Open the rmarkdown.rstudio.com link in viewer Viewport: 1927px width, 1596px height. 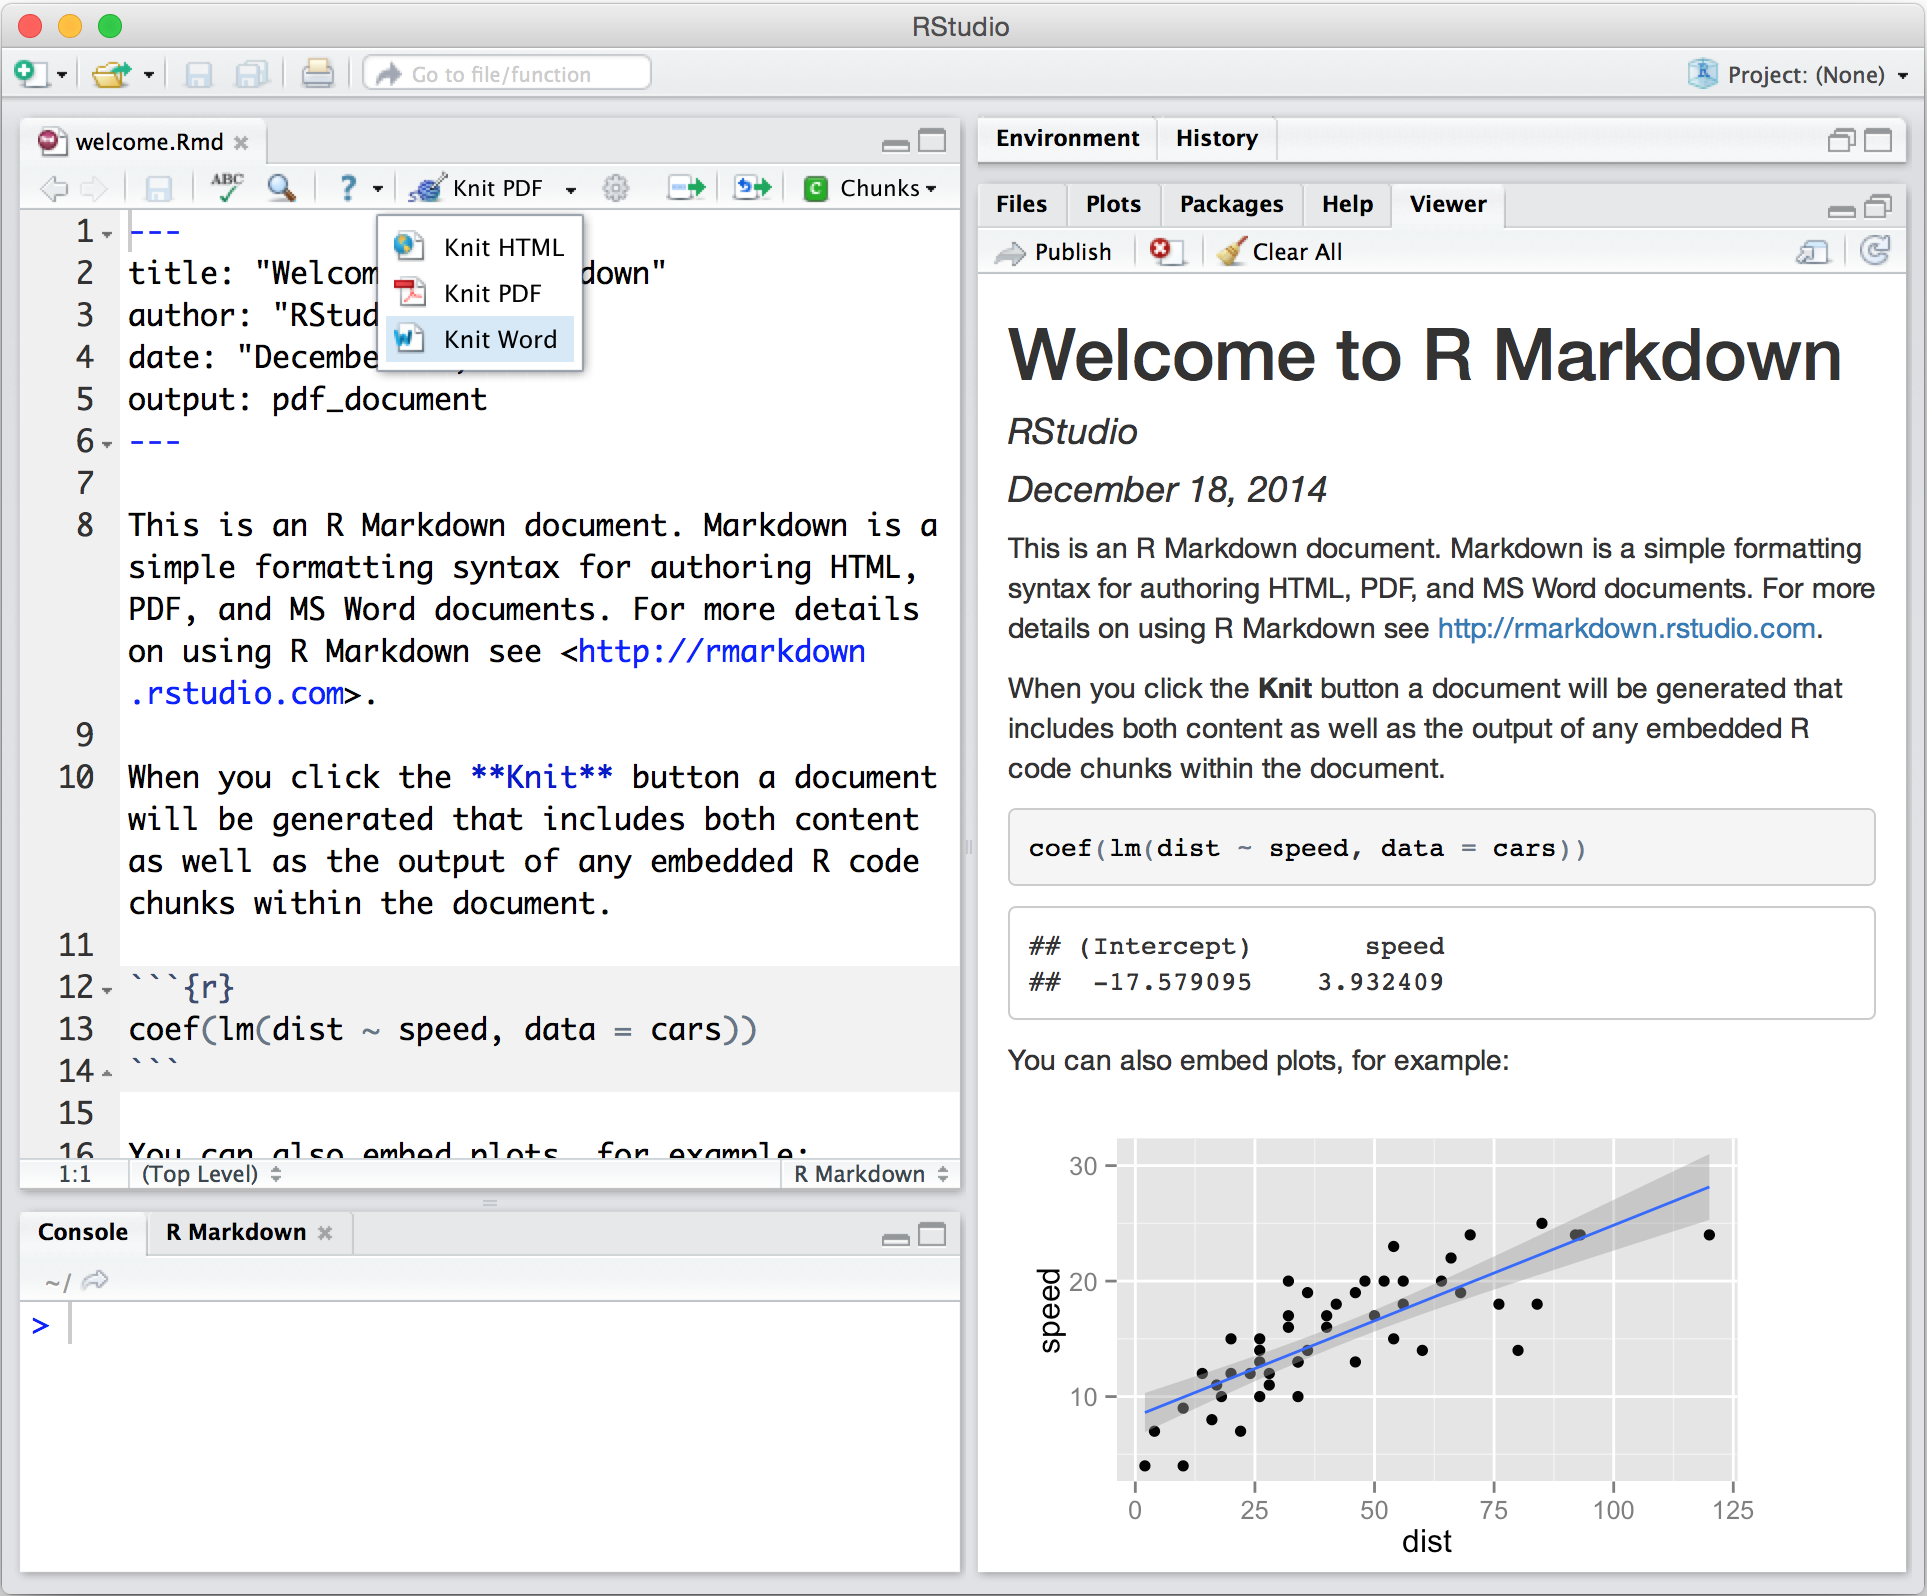click(x=1626, y=628)
